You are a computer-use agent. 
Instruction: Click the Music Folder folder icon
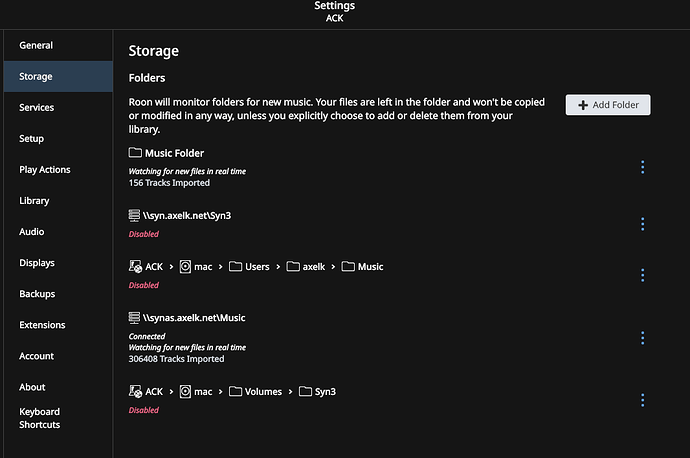135,153
